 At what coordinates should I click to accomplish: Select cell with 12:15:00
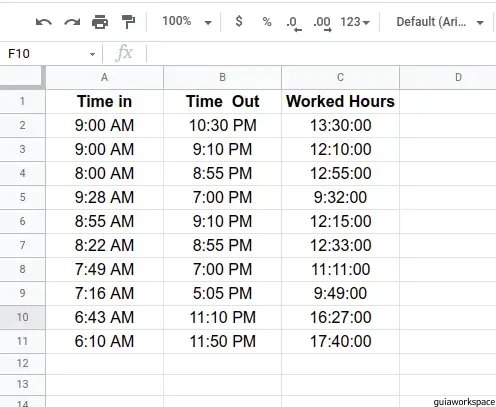pyautogui.click(x=340, y=221)
